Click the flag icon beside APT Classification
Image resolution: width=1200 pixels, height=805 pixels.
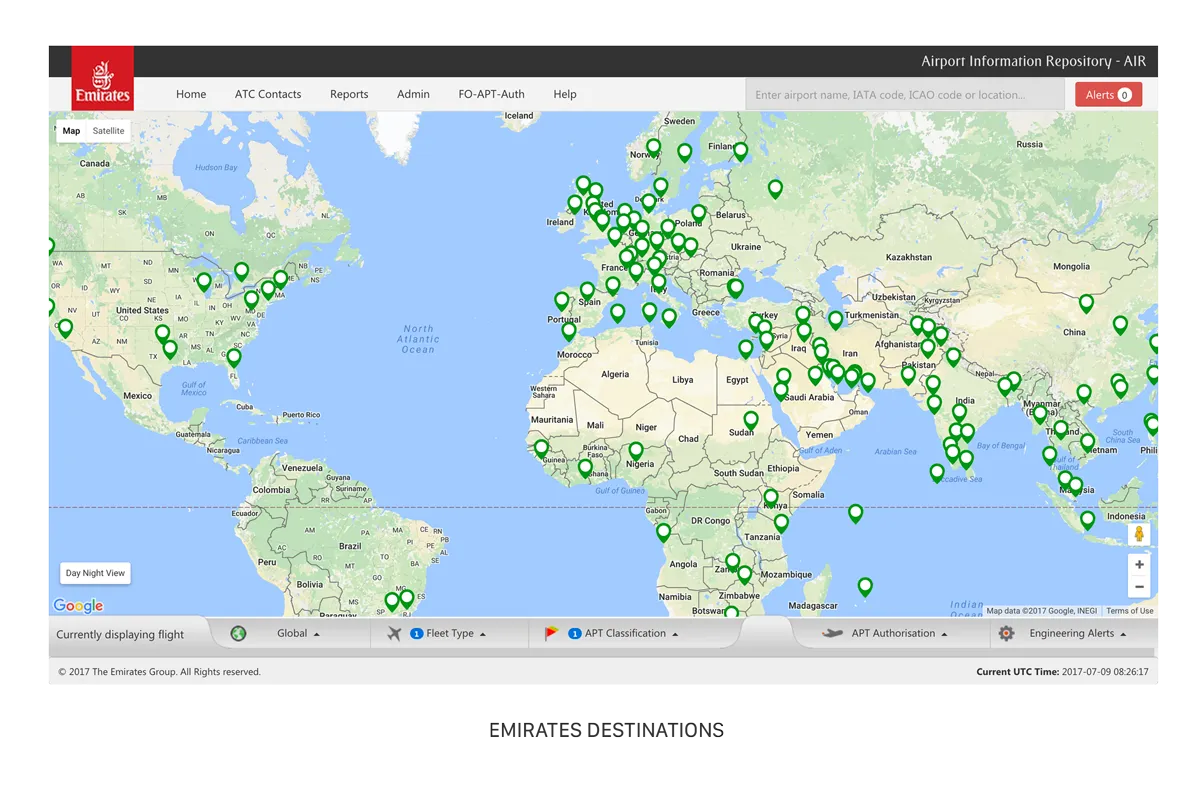coord(550,633)
